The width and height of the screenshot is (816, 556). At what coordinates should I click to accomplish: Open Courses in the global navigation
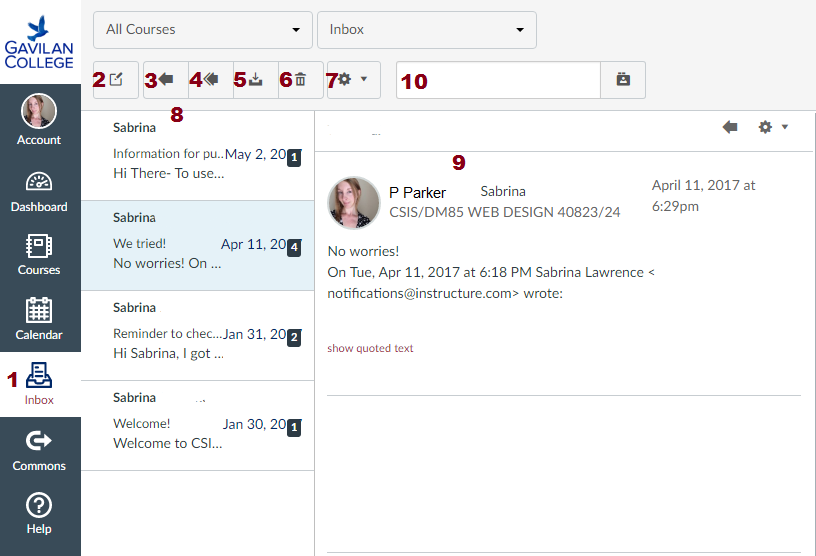click(x=39, y=255)
